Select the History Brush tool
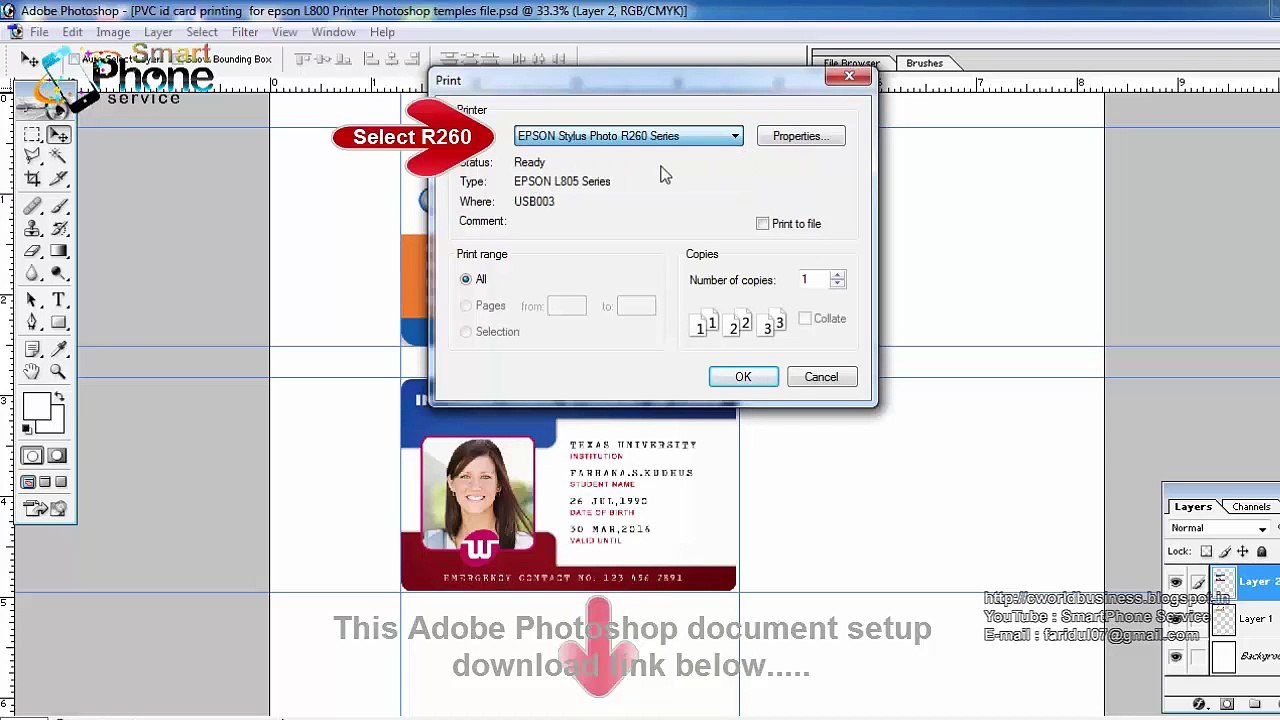1280x720 pixels. tap(58, 229)
